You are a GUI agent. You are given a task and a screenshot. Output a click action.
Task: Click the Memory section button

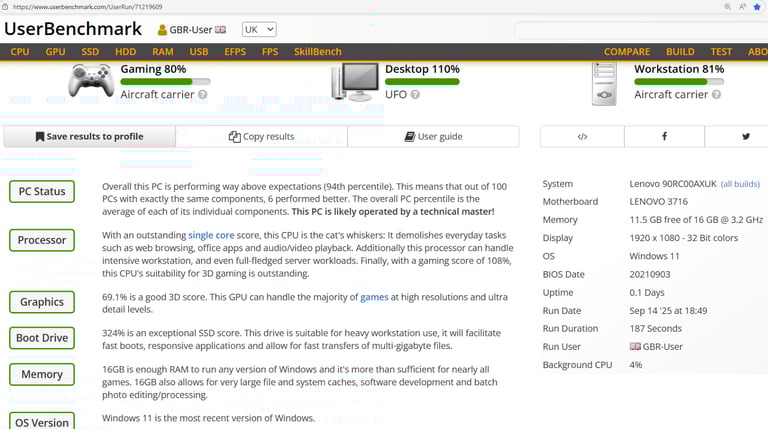(42, 374)
